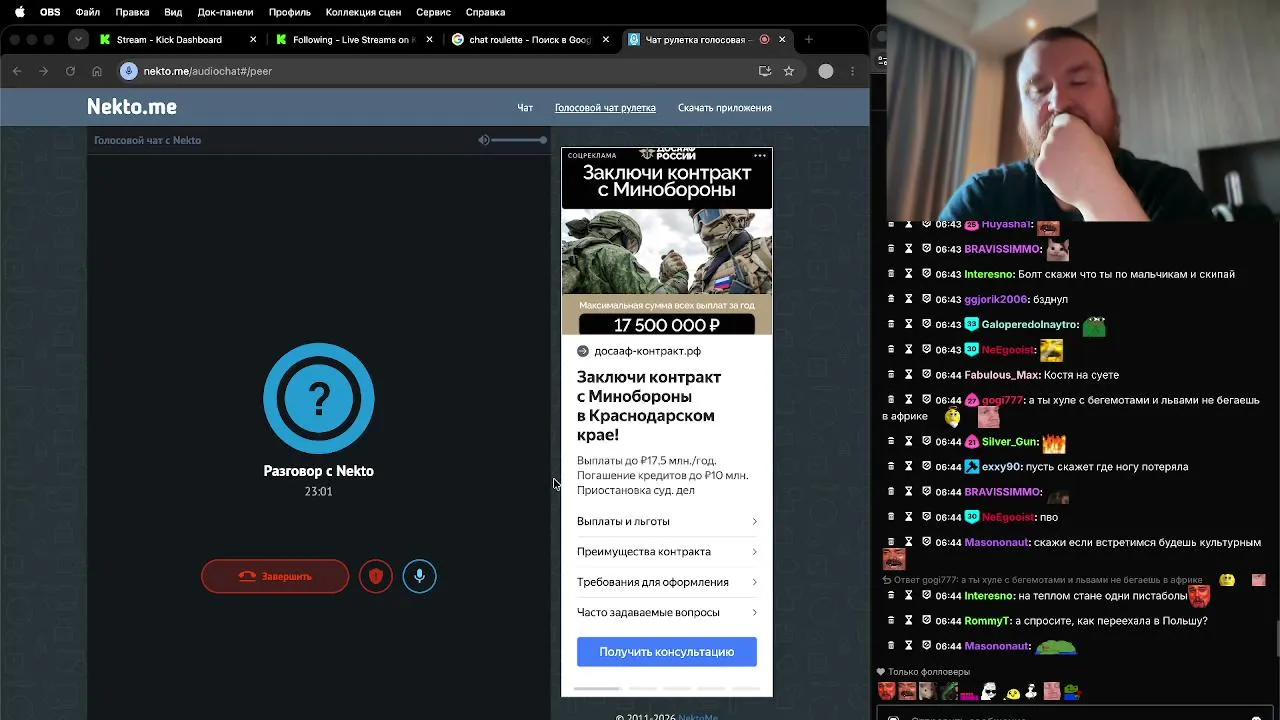This screenshot has height=720, width=1280.
Task: Reload the nekto.me page
Action: [x=70, y=71]
